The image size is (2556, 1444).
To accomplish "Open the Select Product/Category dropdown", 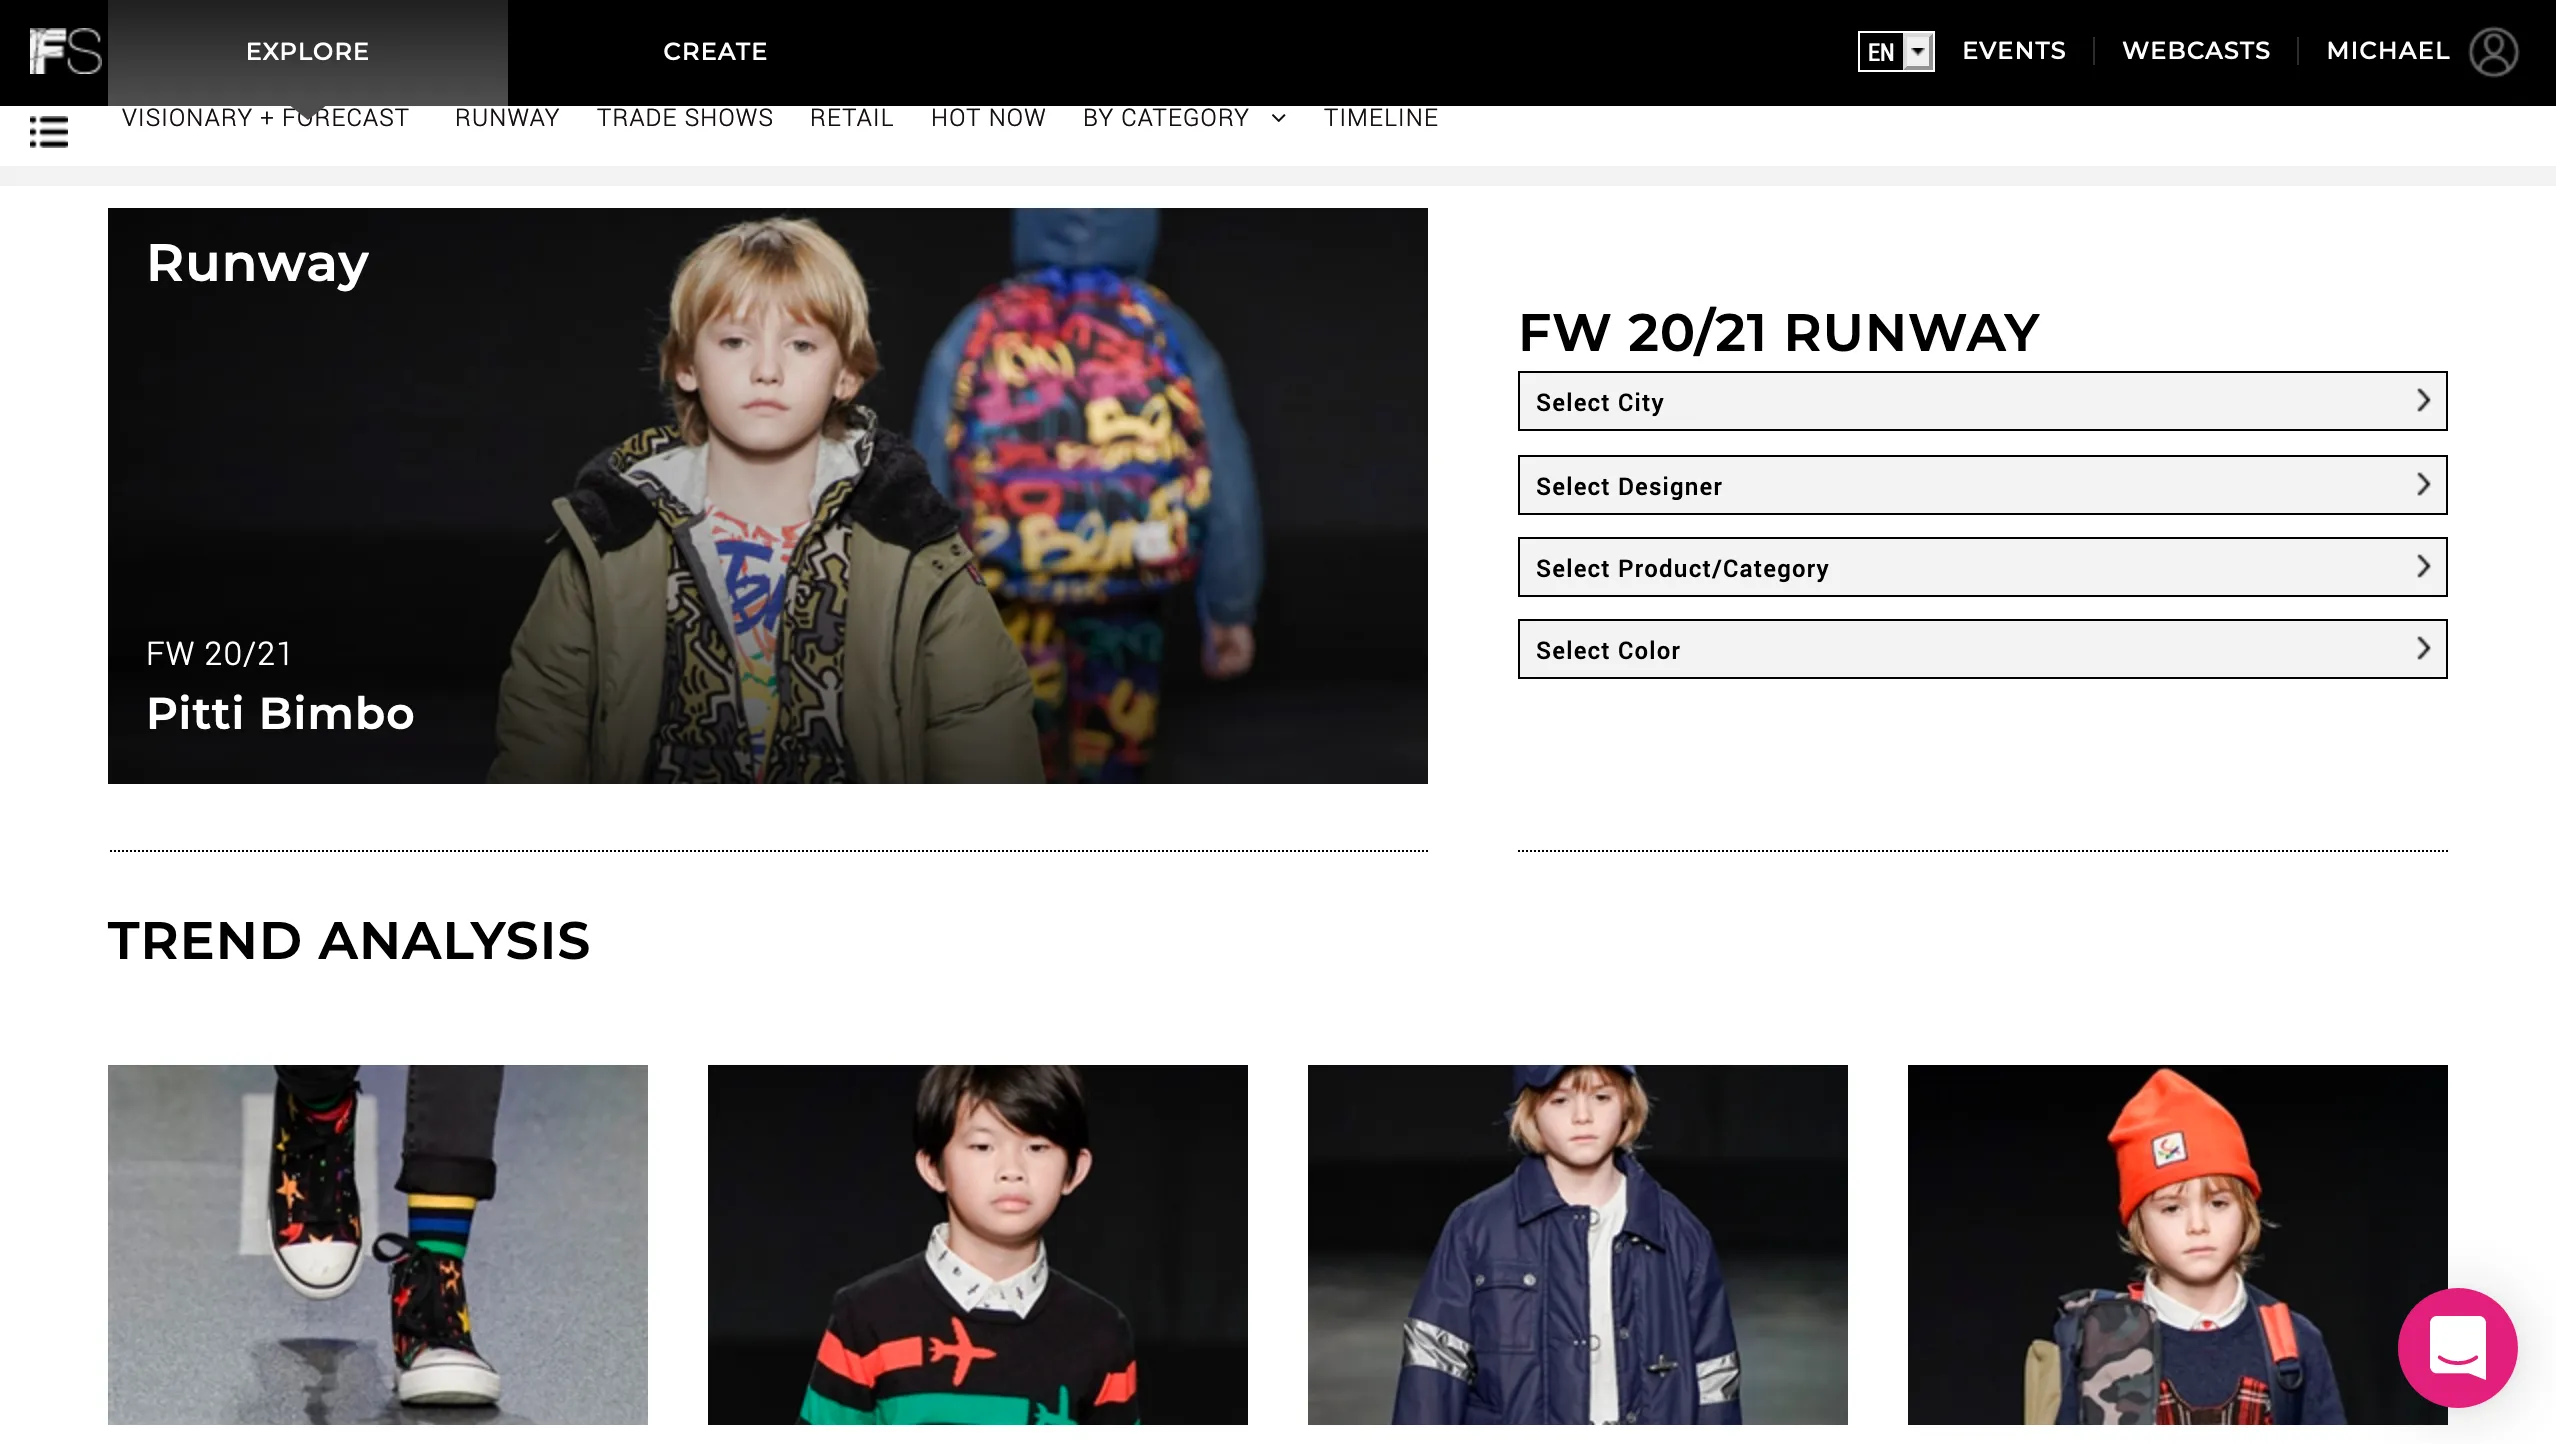I will pos(1982,567).
